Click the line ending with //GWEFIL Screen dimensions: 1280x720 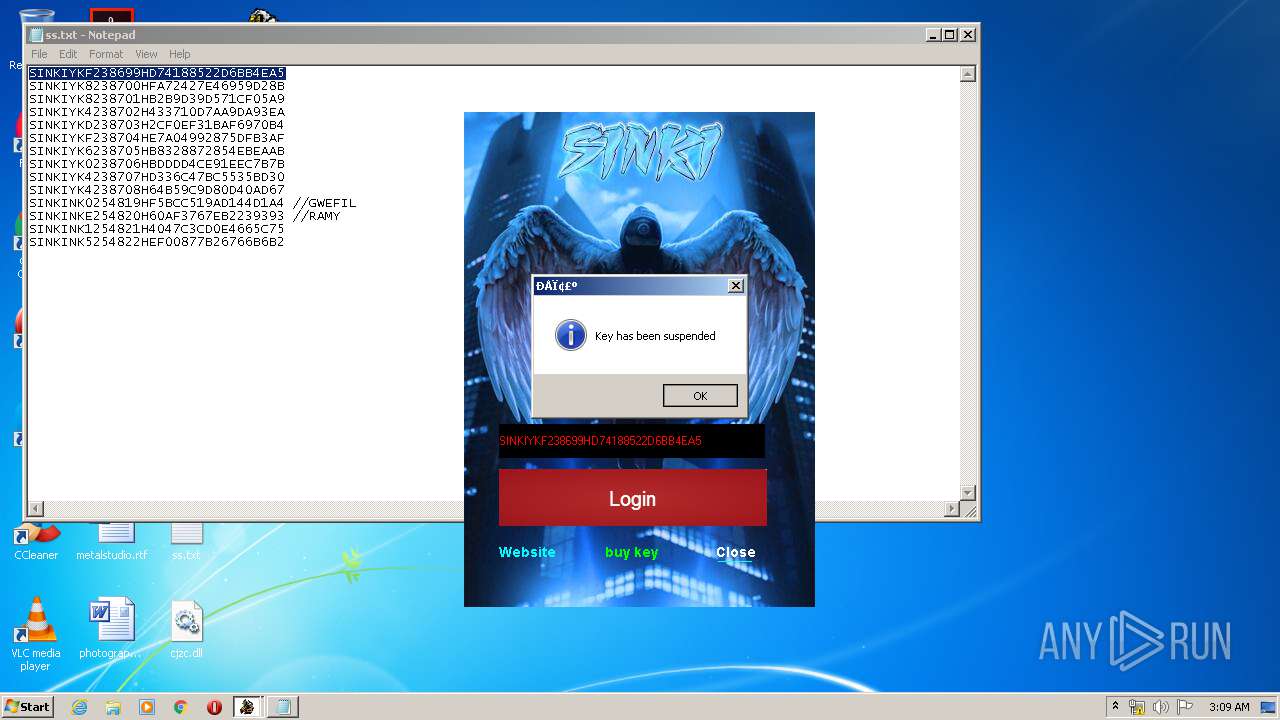coord(192,203)
